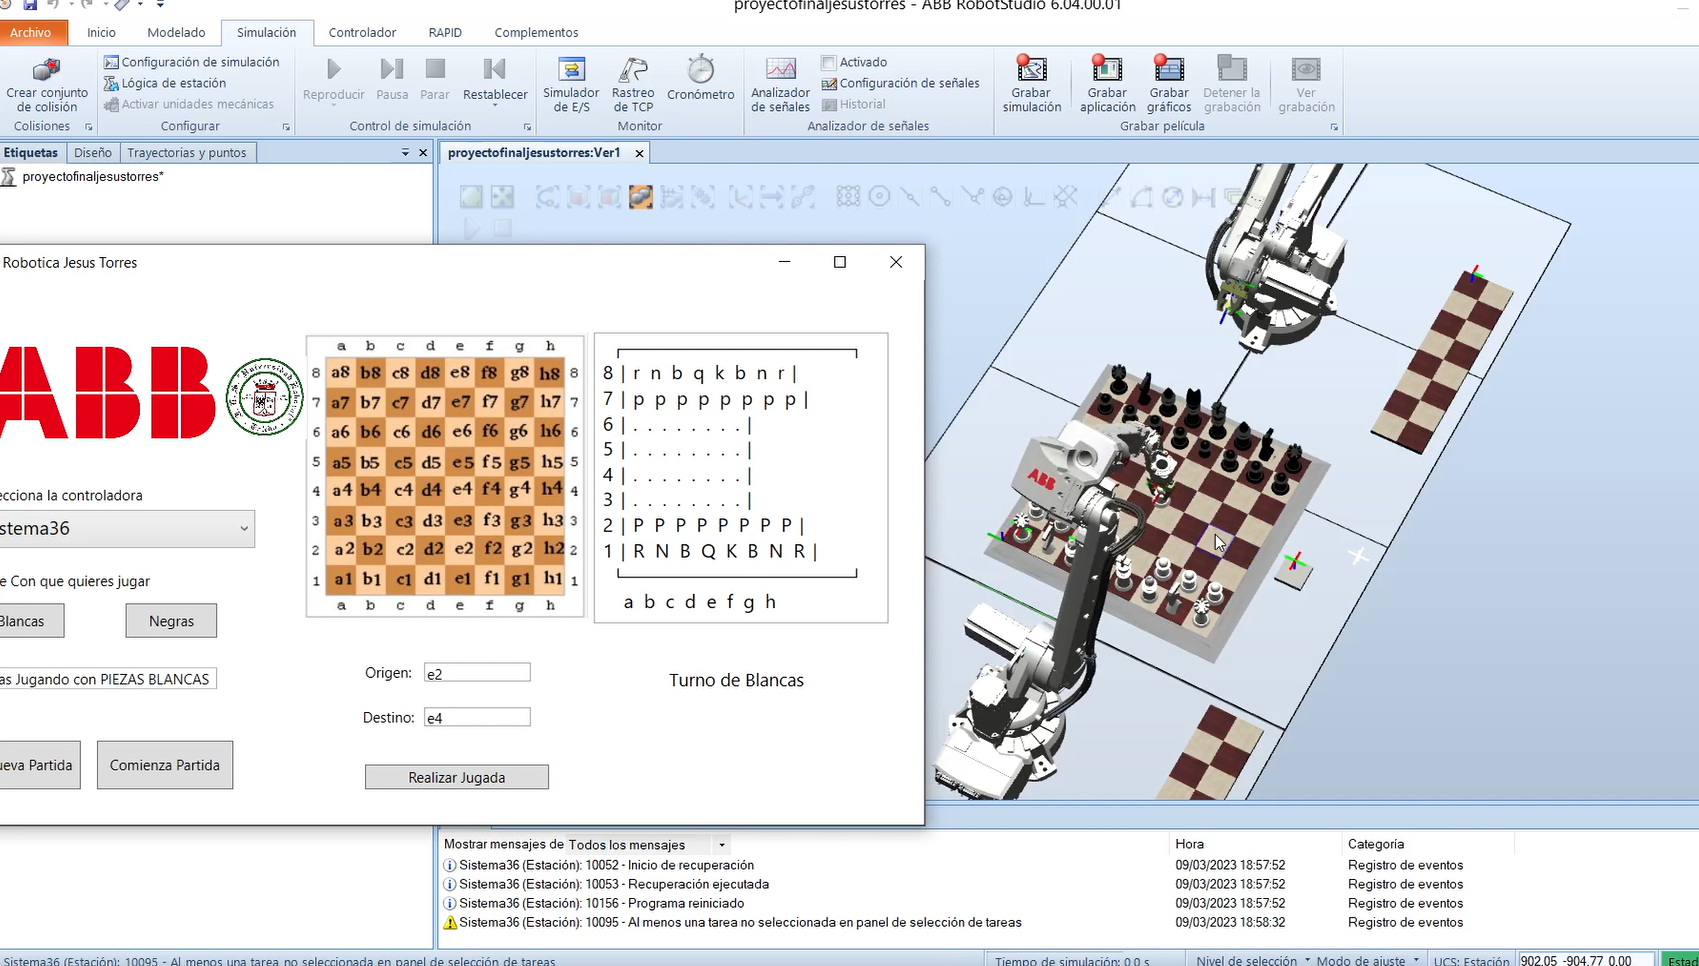
Task: Open the Diseño panel tab
Action: pyautogui.click(x=92, y=153)
